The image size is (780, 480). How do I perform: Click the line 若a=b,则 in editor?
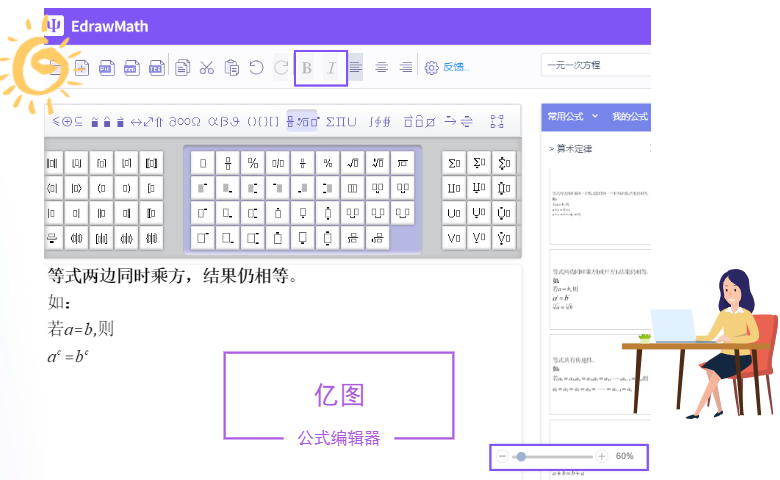pyautogui.click(x=81, y=329)
